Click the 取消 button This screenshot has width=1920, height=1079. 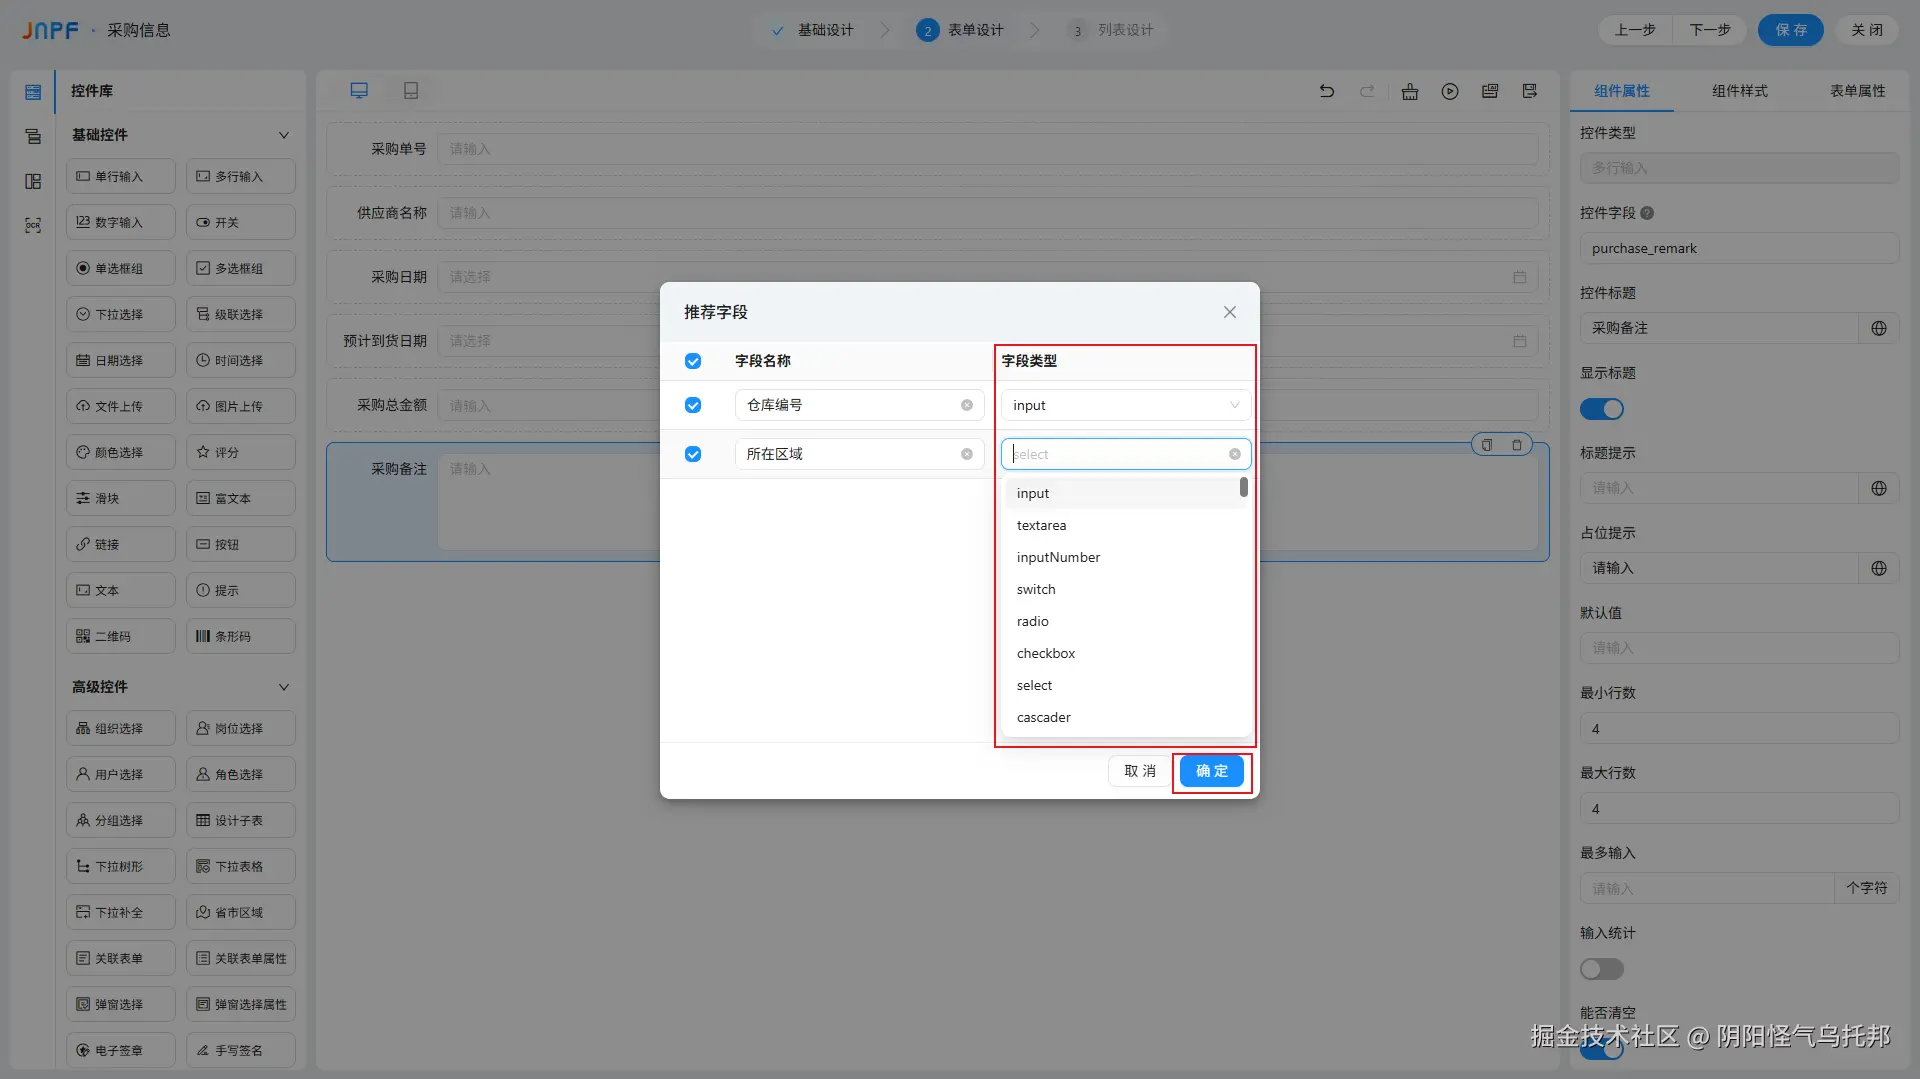tap(1140, 771)
